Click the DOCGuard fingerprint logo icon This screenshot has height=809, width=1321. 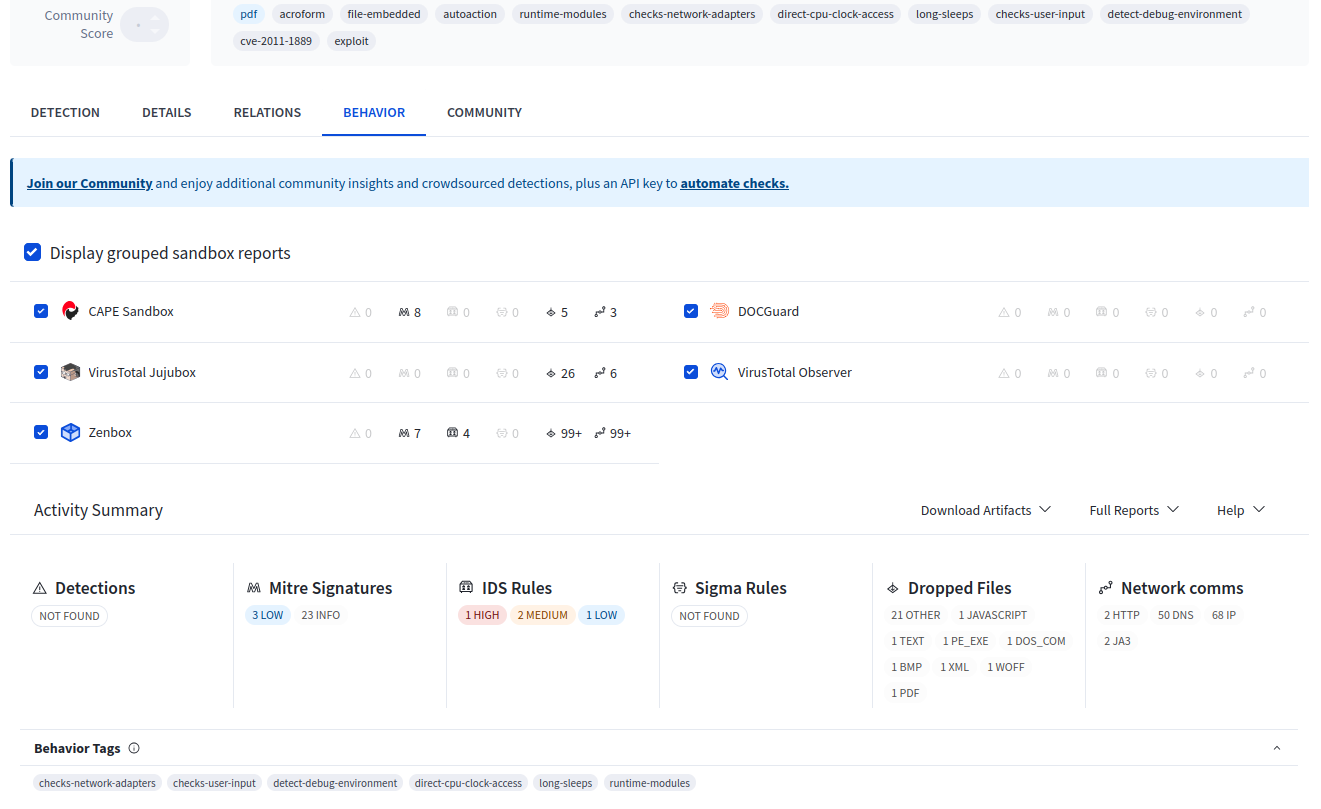720,311
